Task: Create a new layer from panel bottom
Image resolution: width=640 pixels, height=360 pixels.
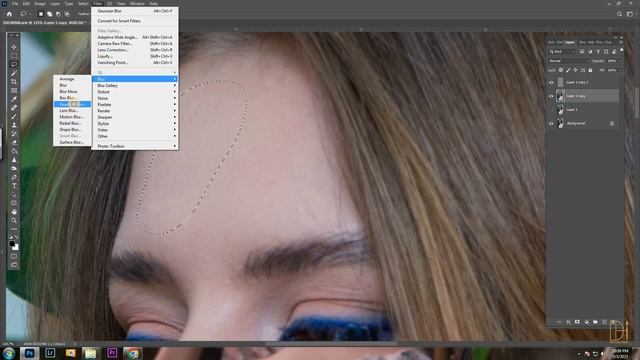Action: tap(604, 322)
